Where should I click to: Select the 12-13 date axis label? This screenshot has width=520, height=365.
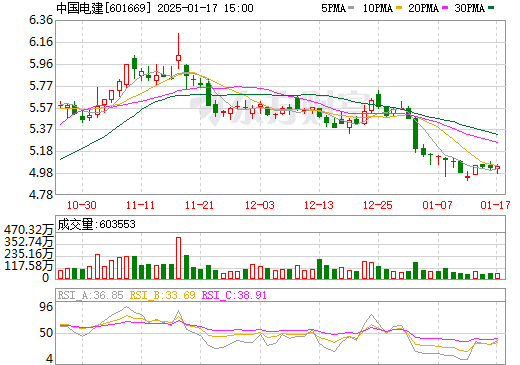319,205
